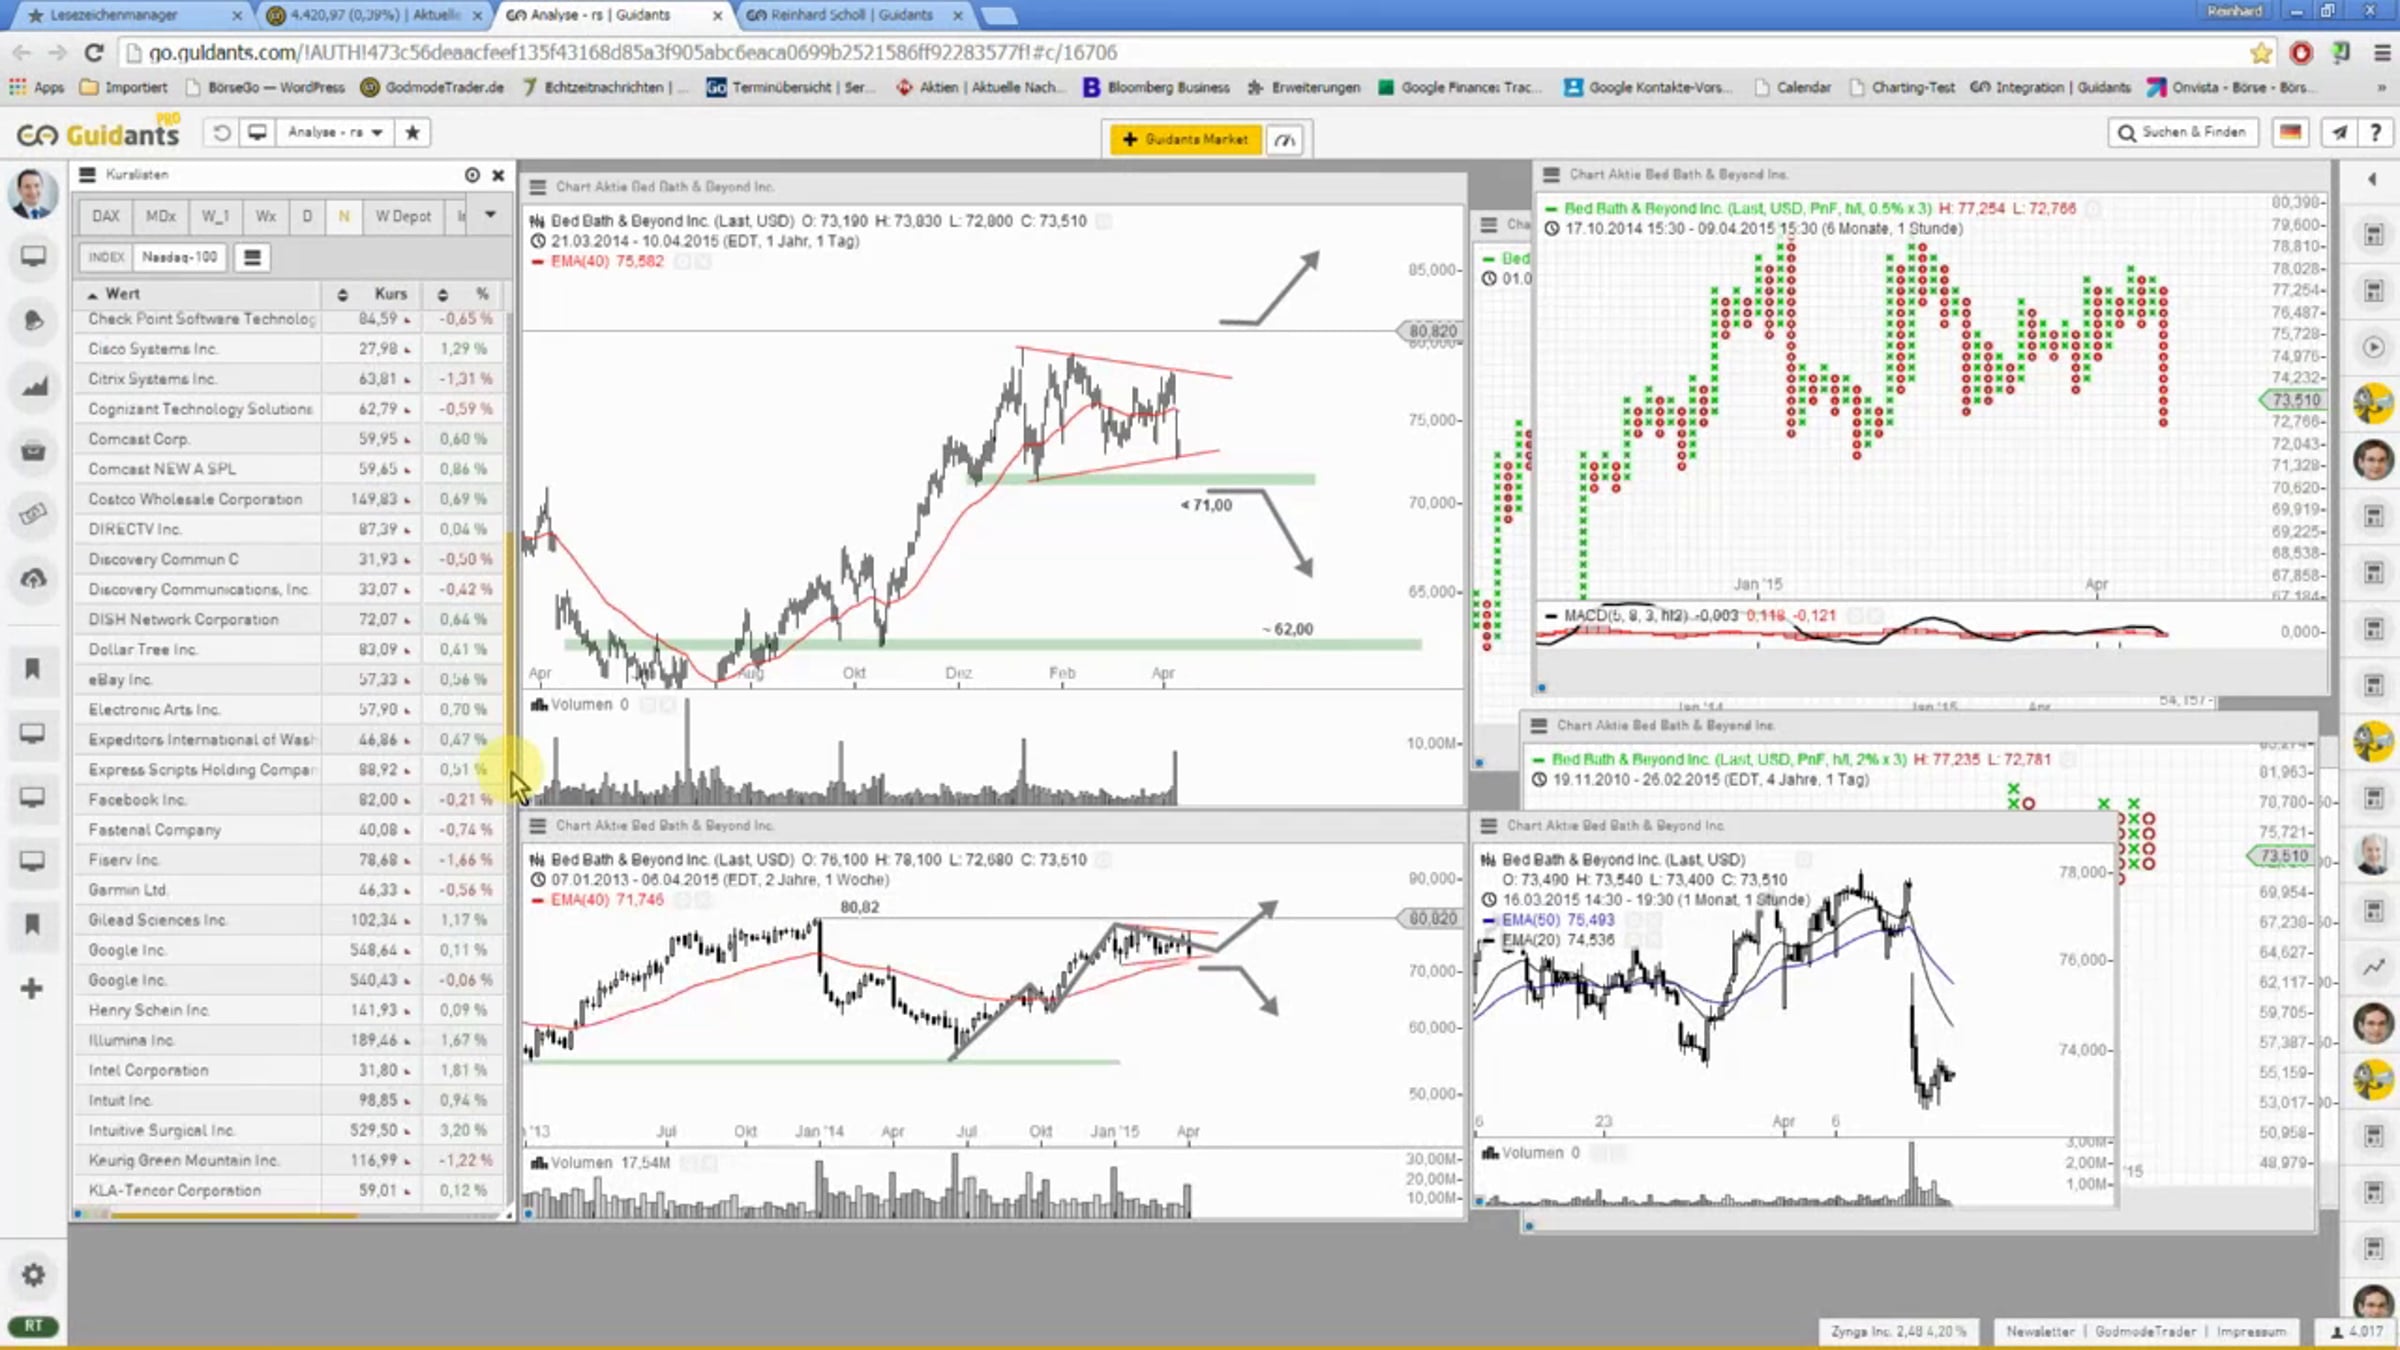Open the Chrome main menu
The height and width of the screenshot is (1350, 2400).
2382,53
